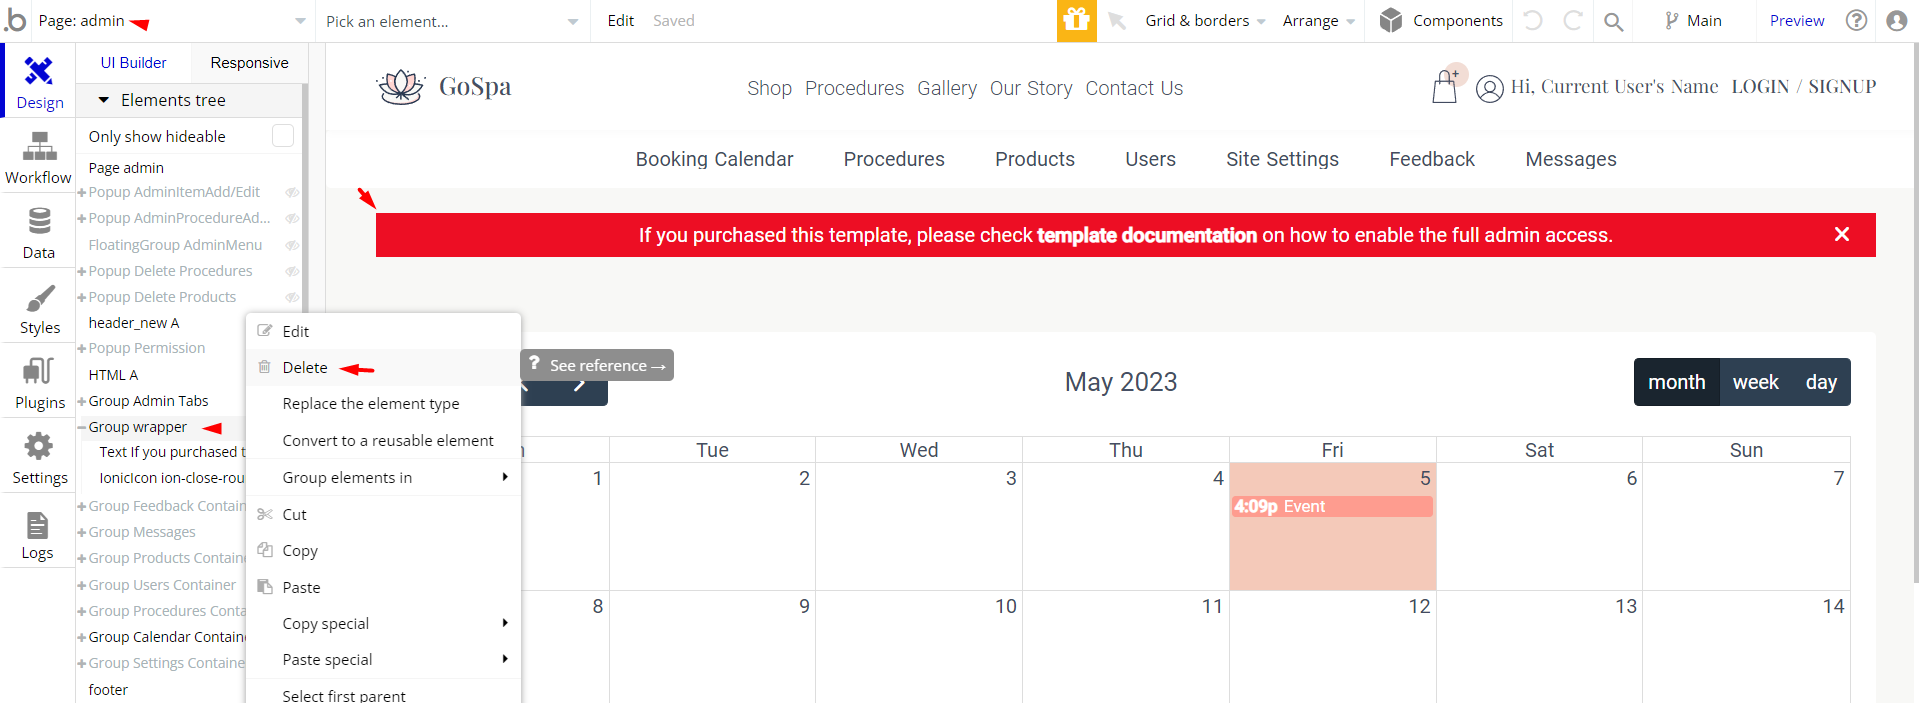This screenshot has width=1919, height=703.
Task: Click the orange gift icon in toolbar
Action: click(1076, 20)
